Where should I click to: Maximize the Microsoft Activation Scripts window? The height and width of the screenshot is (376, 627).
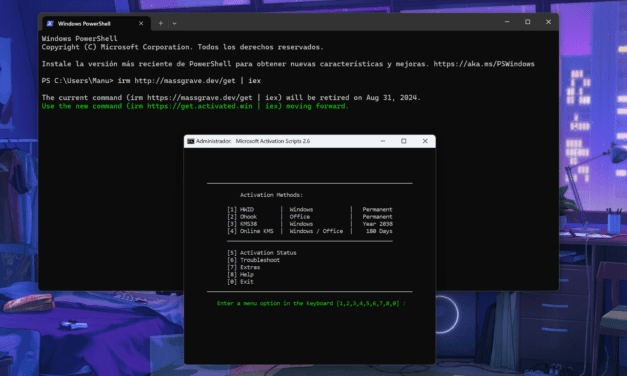click(403, 141)
